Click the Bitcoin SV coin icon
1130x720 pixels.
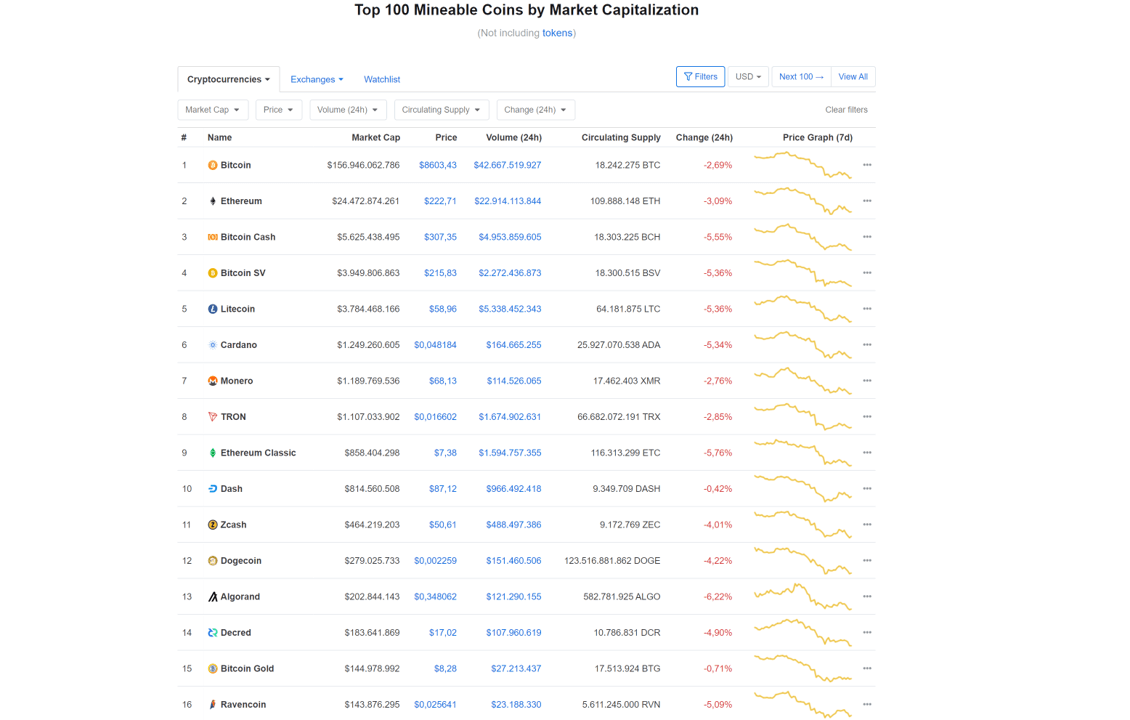pos(213,273)
